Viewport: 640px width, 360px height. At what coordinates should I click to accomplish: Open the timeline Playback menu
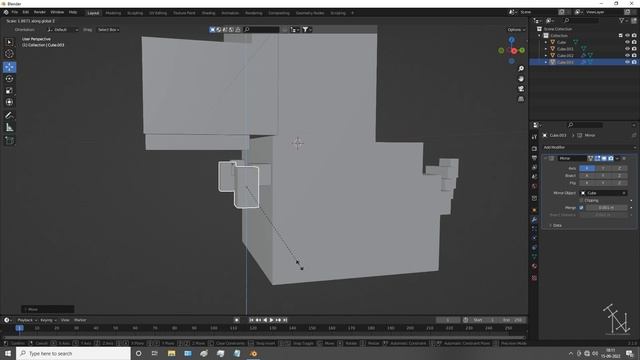pyautogui.click(x=27, y=320)
